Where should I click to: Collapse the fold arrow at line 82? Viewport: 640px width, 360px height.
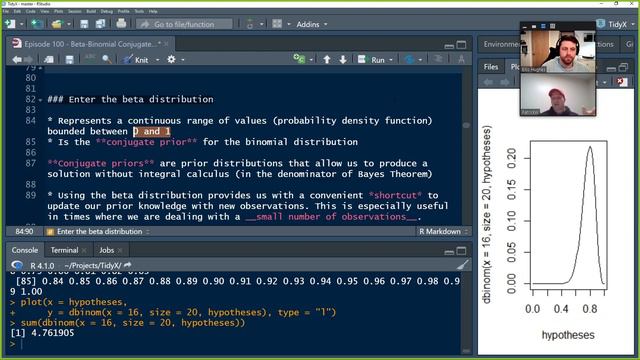point(40,100)
